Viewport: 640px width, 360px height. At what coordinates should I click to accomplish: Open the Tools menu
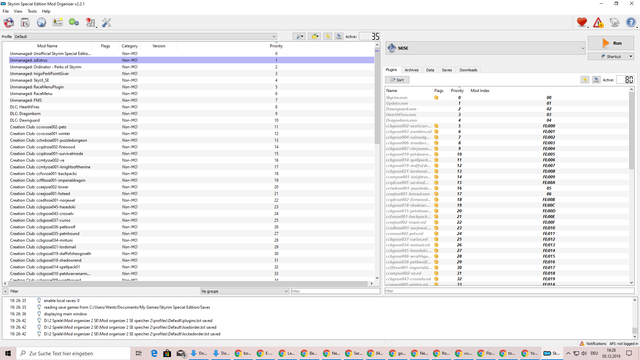coord(32,11)
